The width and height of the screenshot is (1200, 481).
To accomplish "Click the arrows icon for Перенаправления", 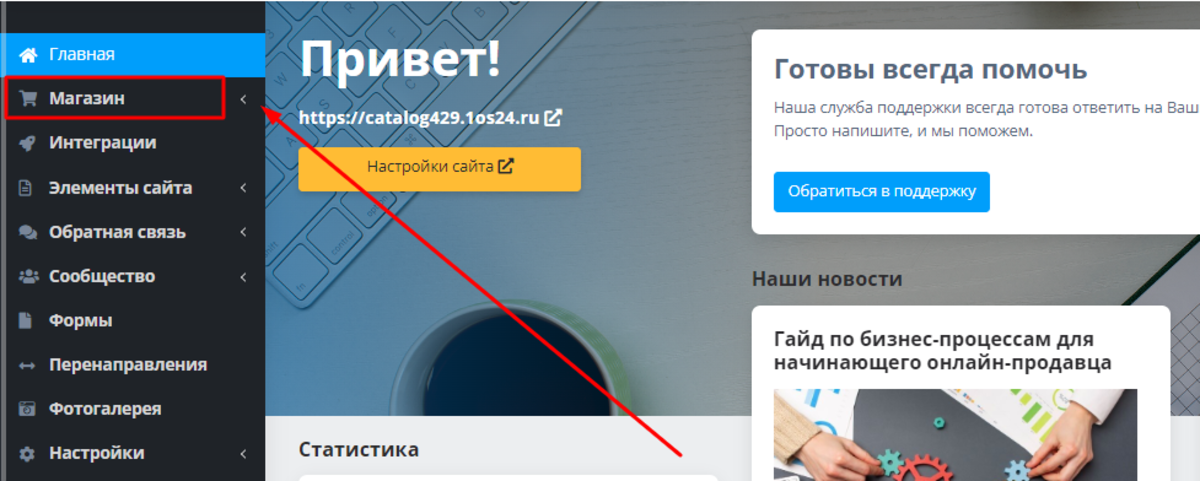I will 27,366.
